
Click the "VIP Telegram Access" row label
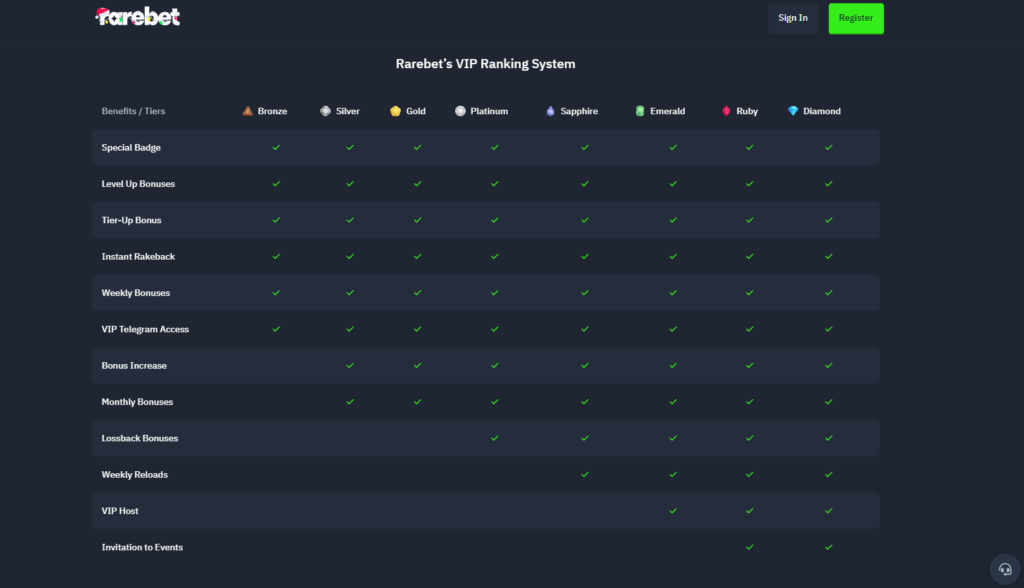point(145,329)
